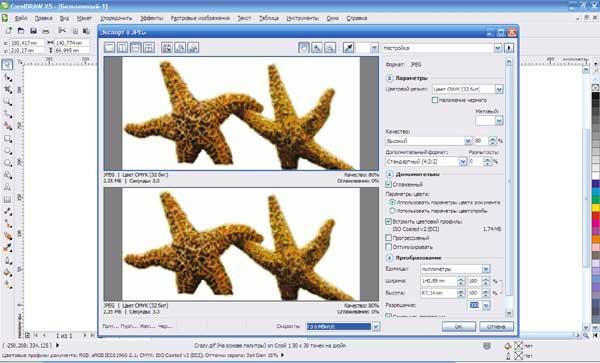Select the Polygon tool in CorelDRAW toolbox

(8, 163)
